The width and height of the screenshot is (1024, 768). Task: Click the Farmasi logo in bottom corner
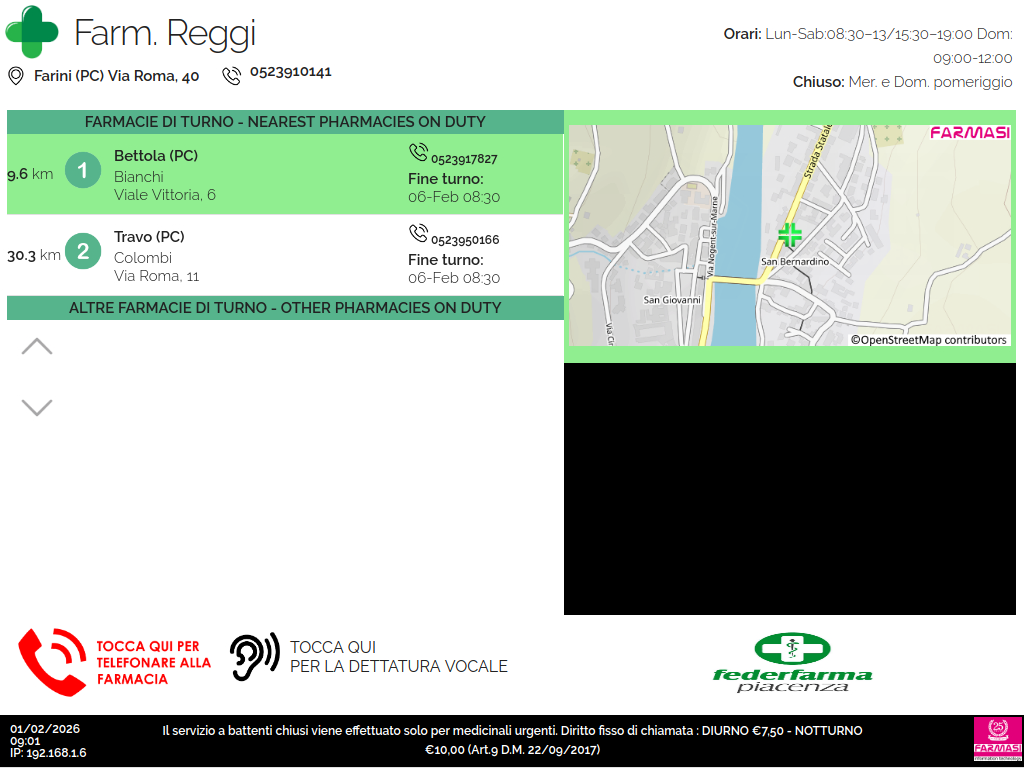[x=997, y=740]
